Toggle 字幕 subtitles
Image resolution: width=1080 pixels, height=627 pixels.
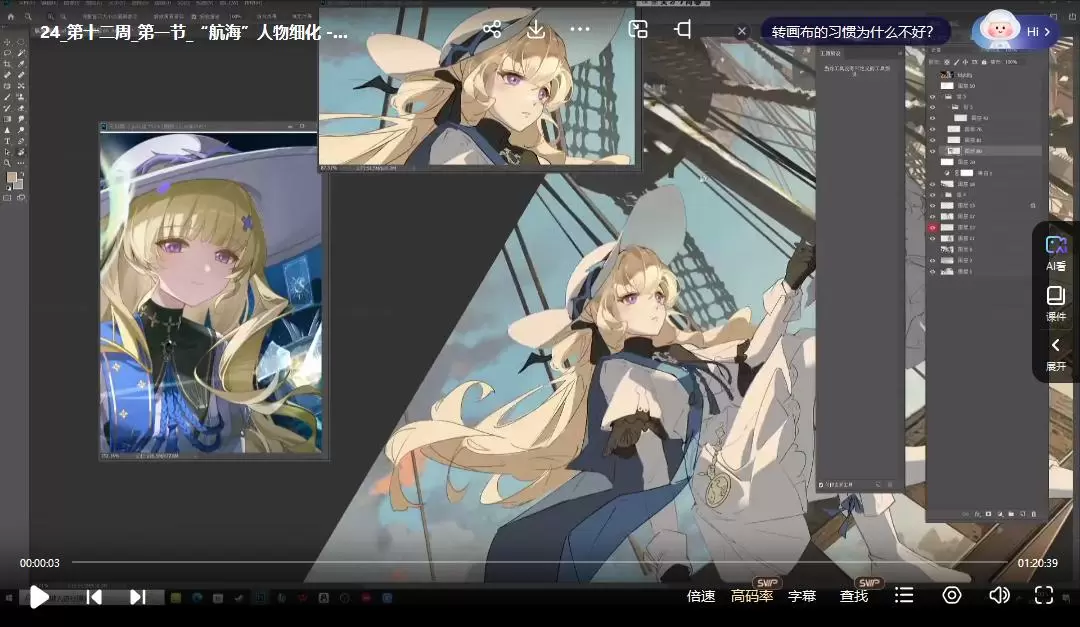[802, 596]
